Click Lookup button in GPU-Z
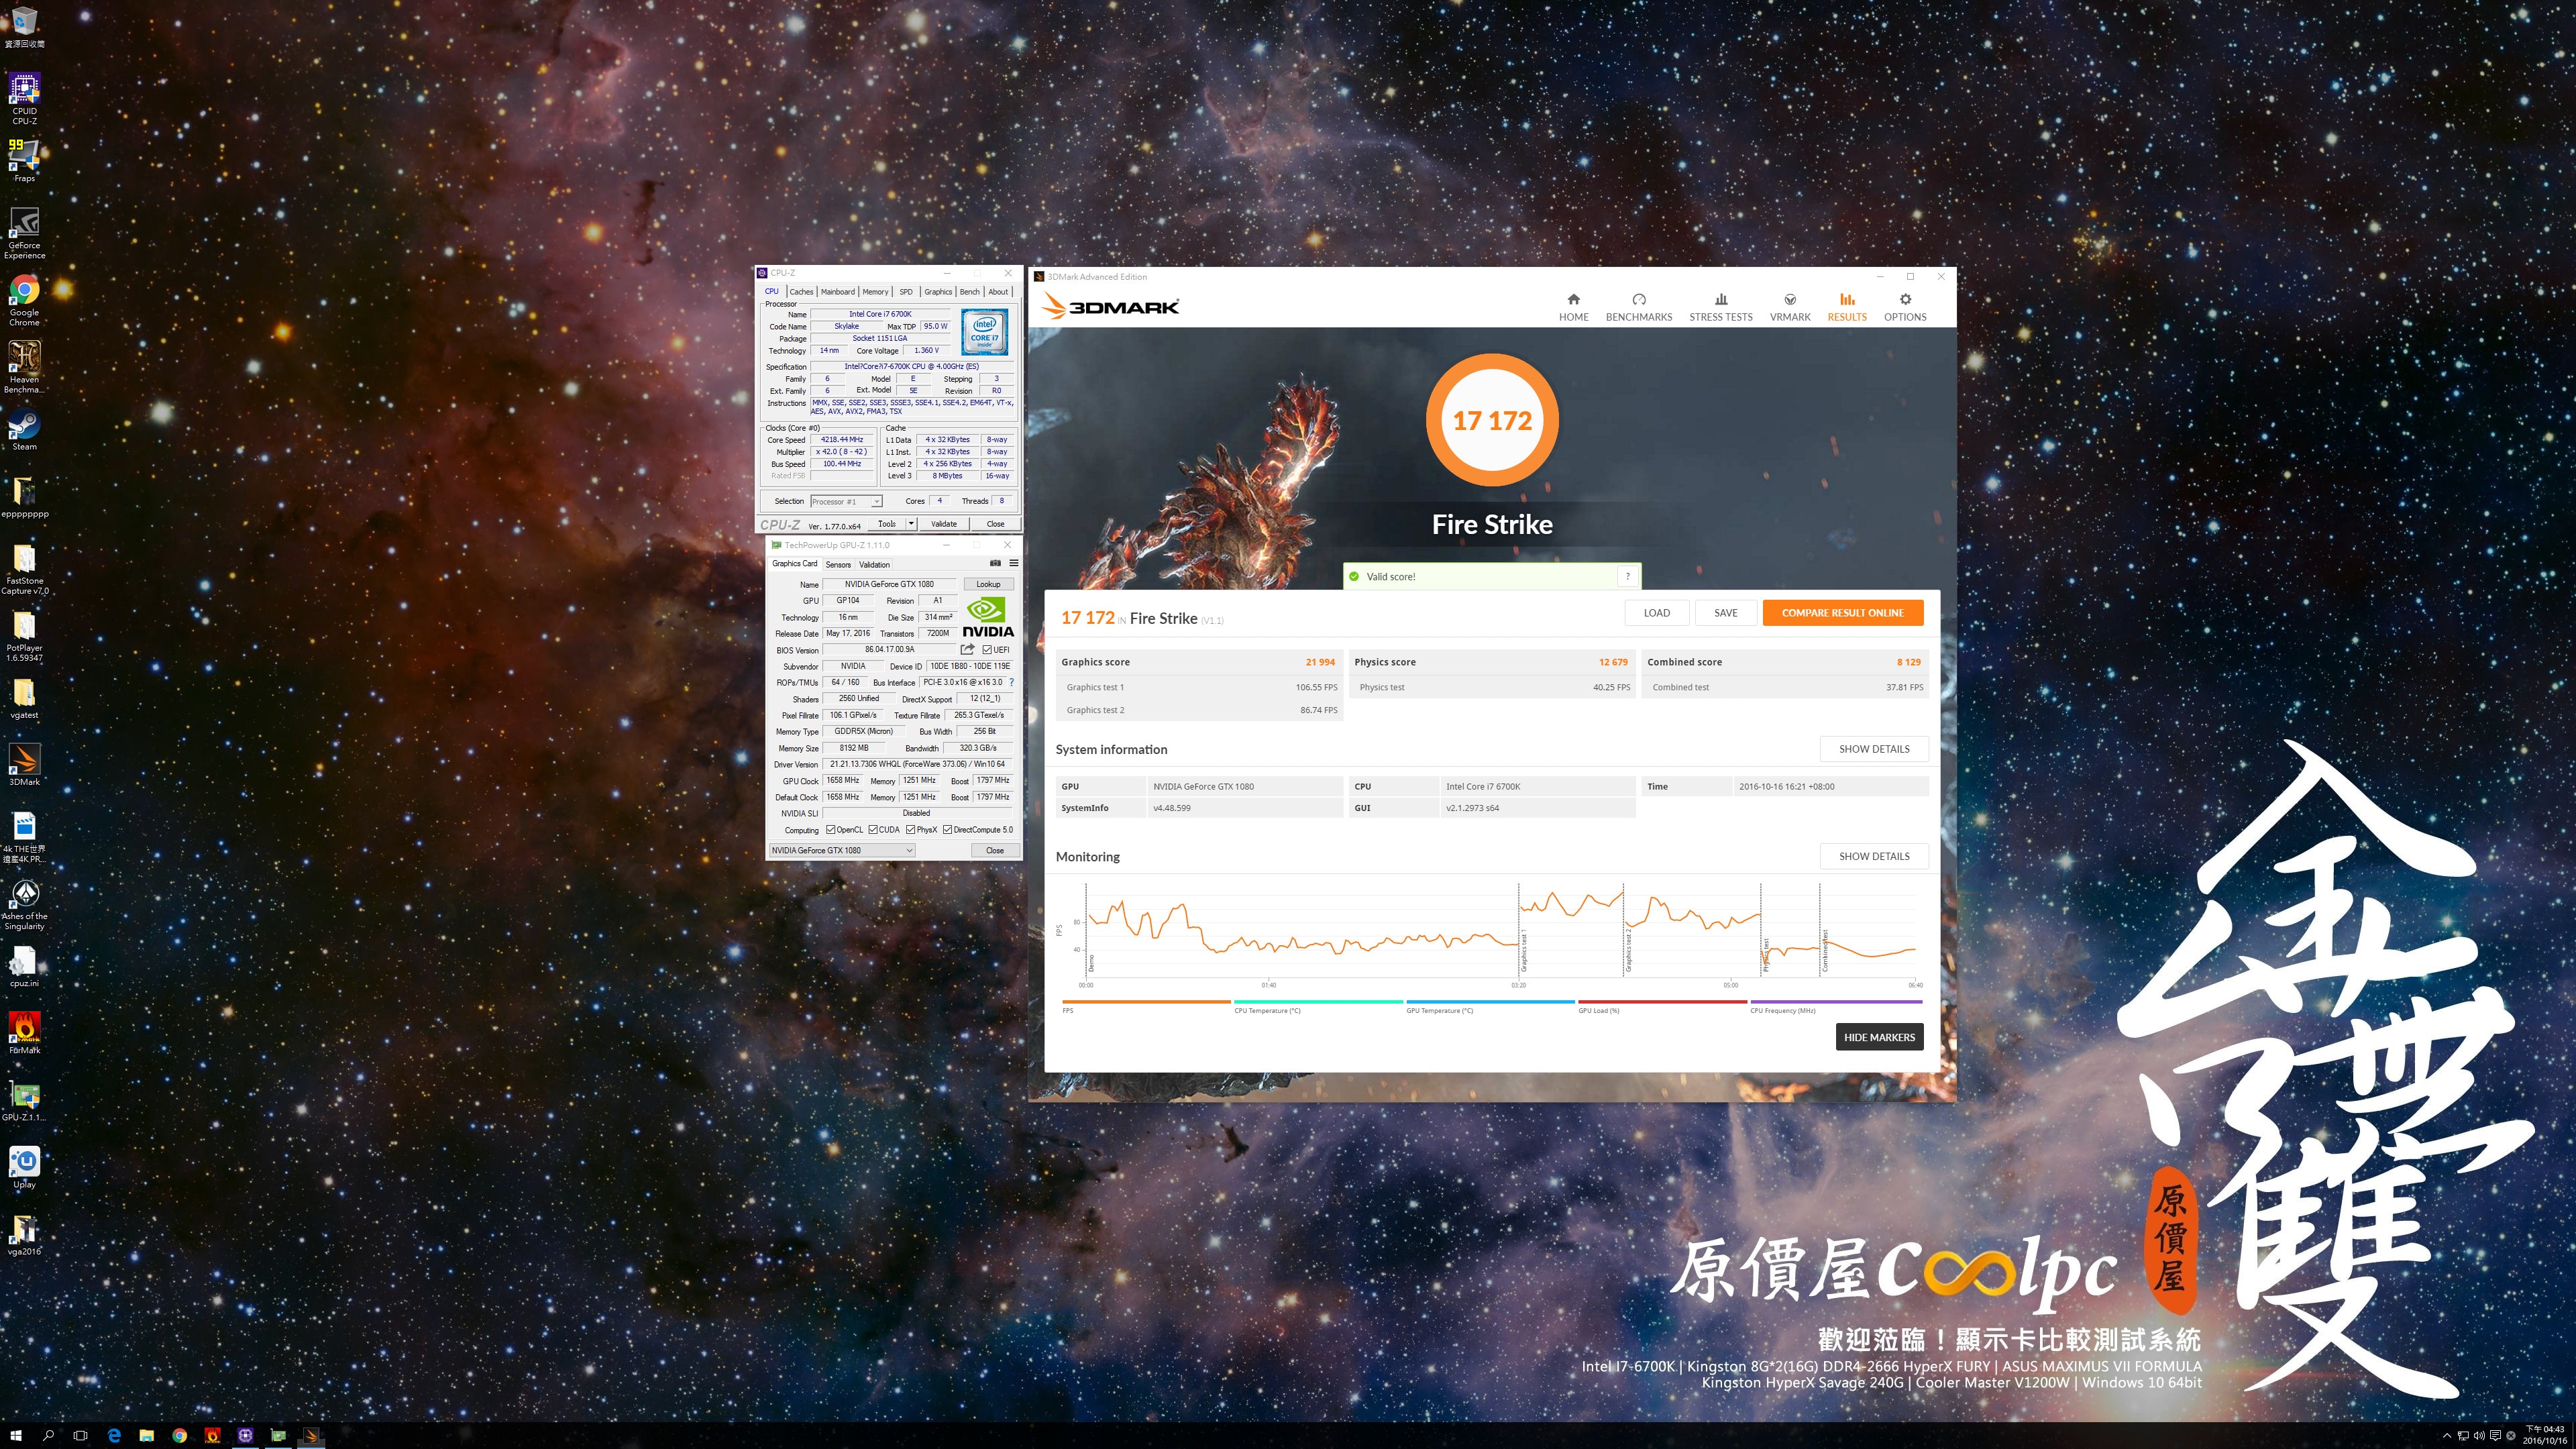The width and height of the screenshot is (2576, 1449). (988, 584)
